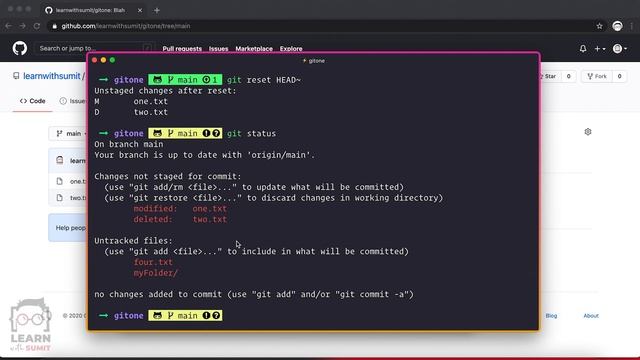The width and height of the screenshot is (640, 360).
Task: Go forward with the browser forward arrow
Action: (22, 26)
